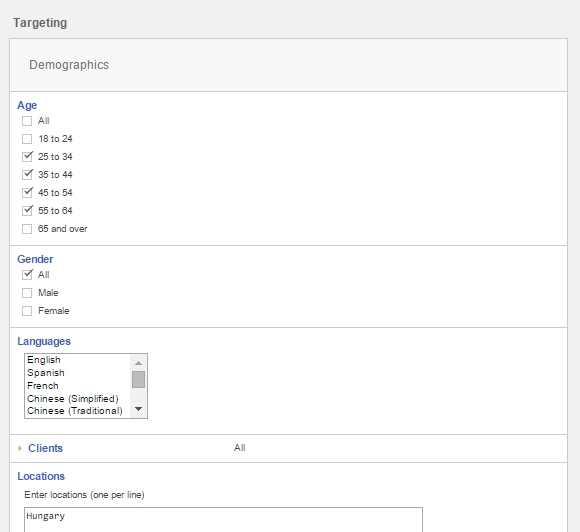Image resolution: width=580 pixels, height=532 pixels.
Task: Enable the 18 to 24 age checkbox
Action: (x=27, y=139)
